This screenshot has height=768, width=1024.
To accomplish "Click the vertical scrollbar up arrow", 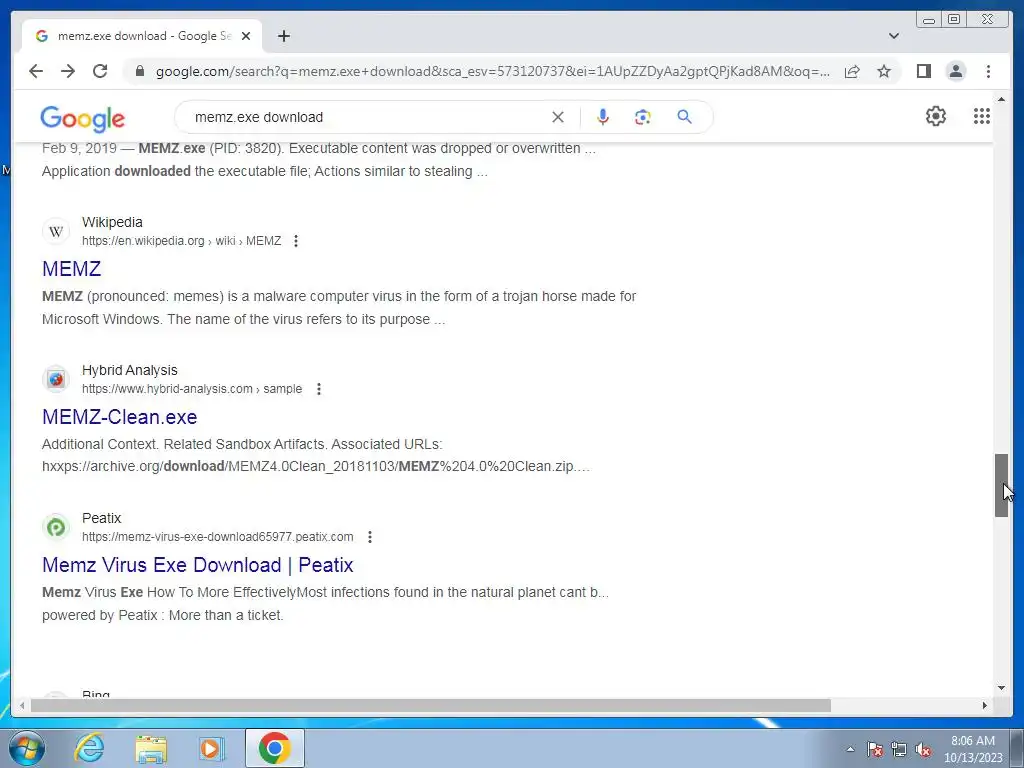I will [x=1001, y=99].
